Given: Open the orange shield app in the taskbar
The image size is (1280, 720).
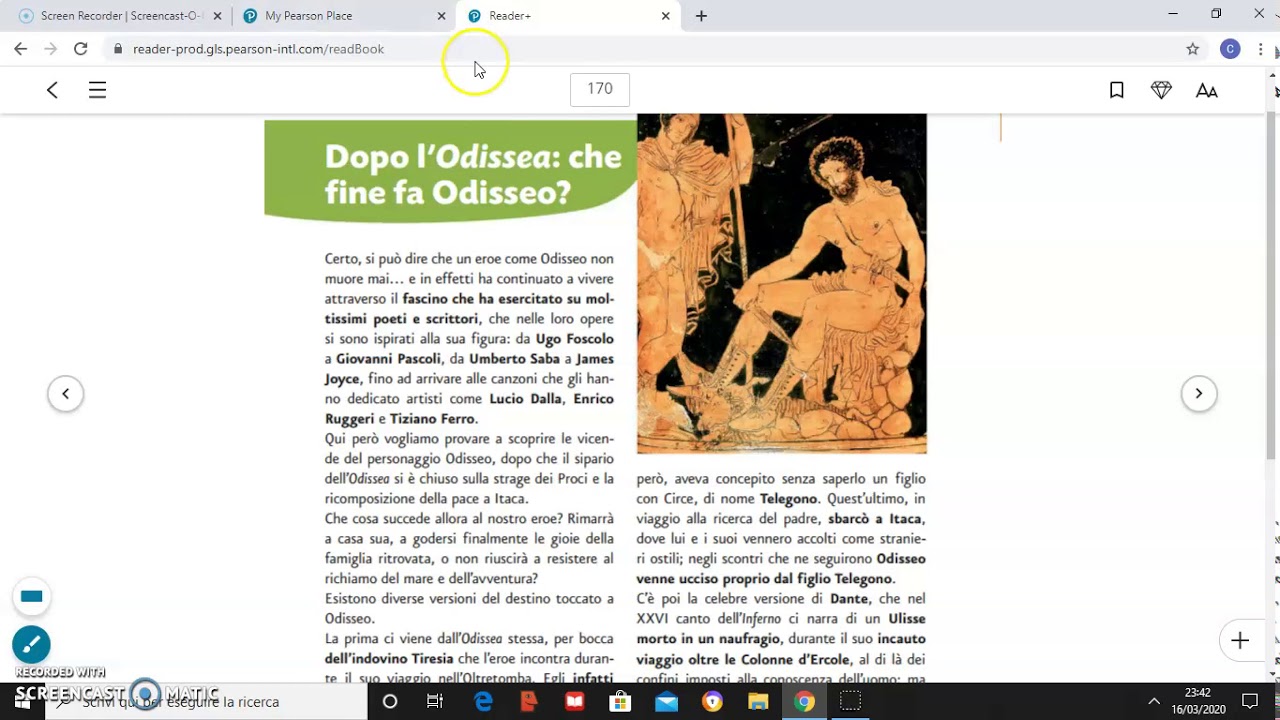Looking at the screenshot, I should [712, 702].
